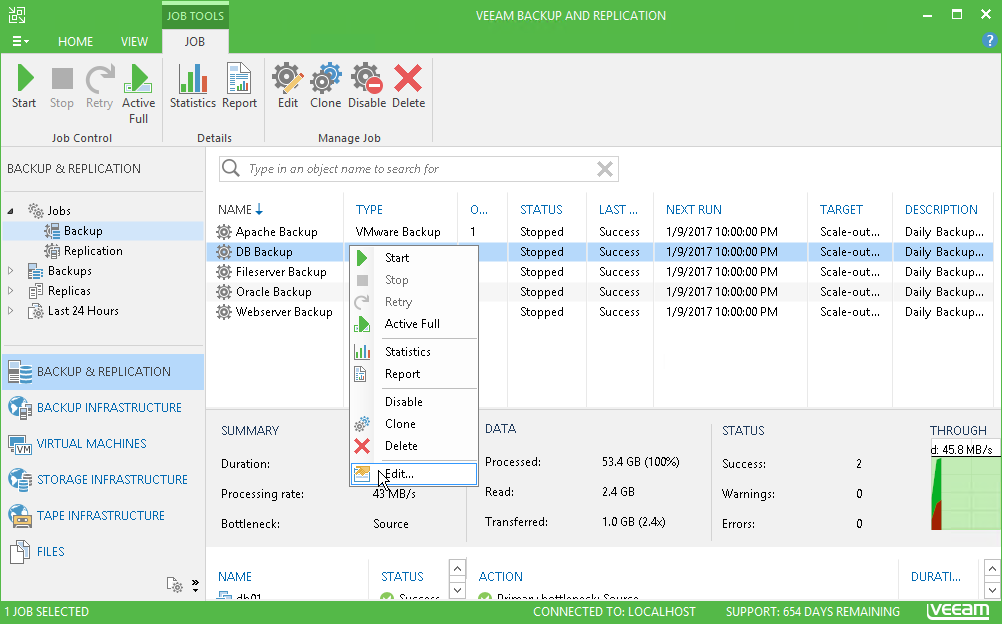Sort by DESCRIPTION column header
The image size is (1002, 624).
941,210
